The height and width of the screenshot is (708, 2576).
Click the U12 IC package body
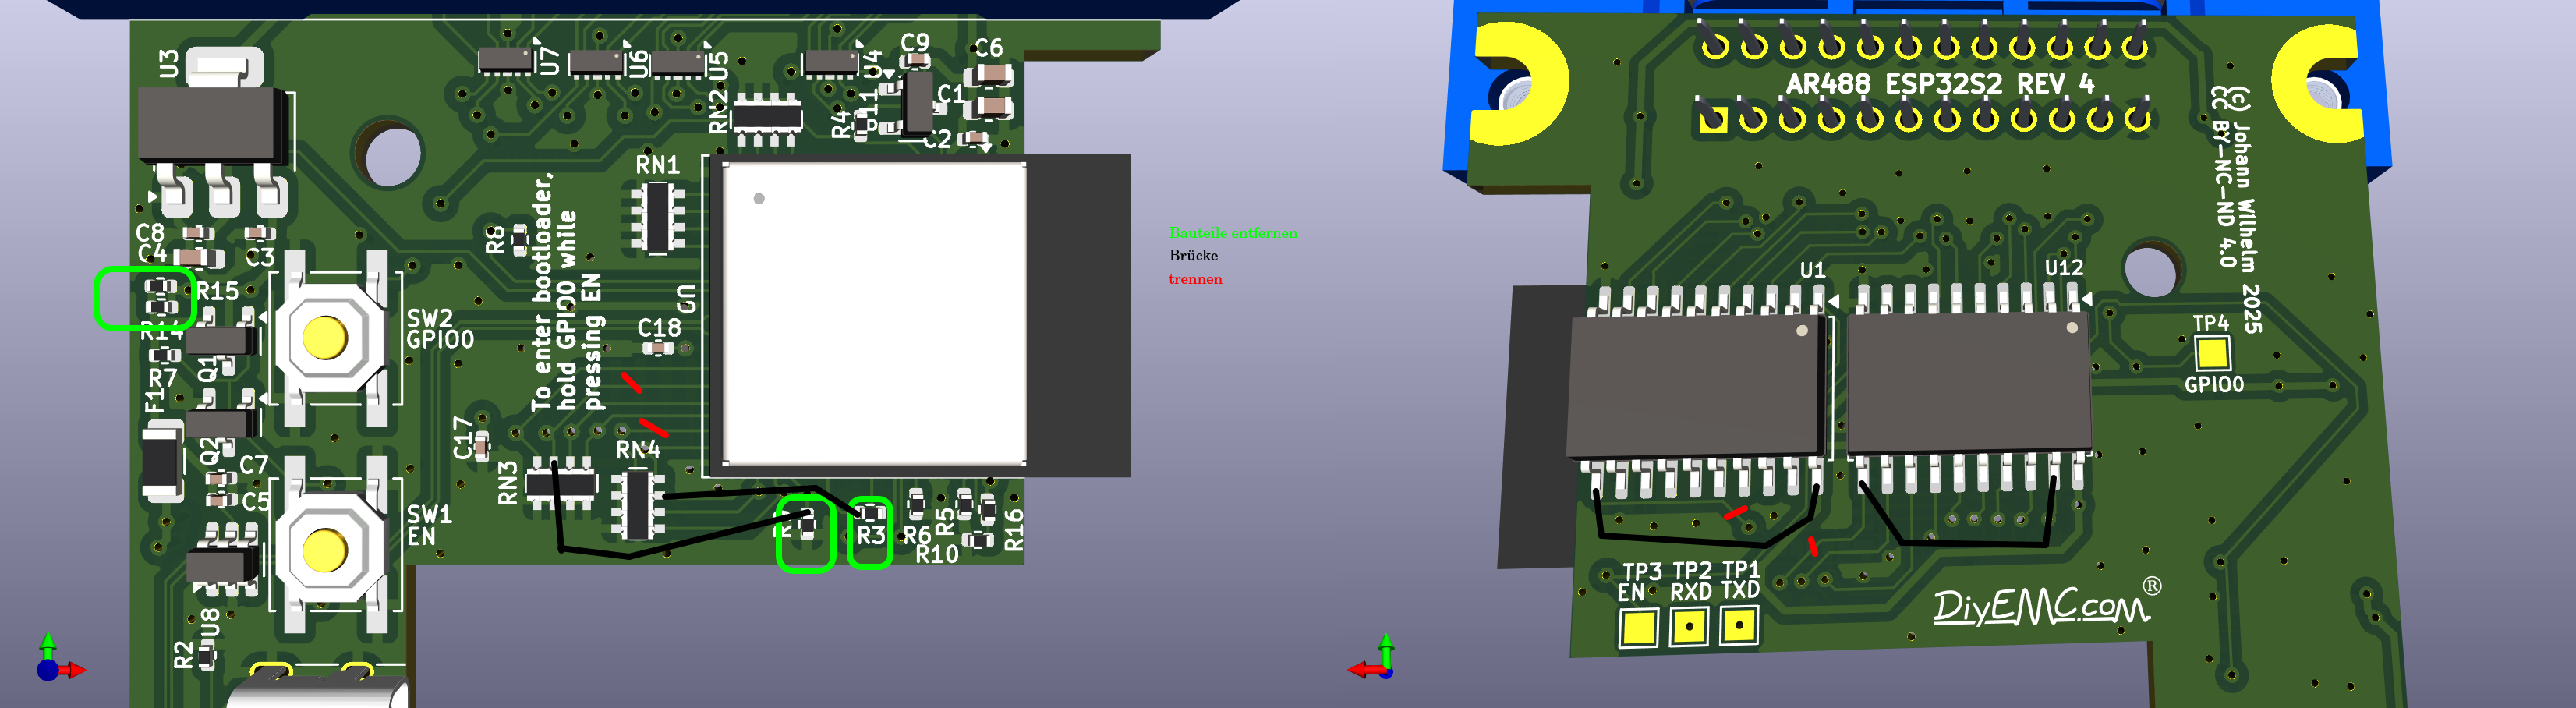point(1969,383)
